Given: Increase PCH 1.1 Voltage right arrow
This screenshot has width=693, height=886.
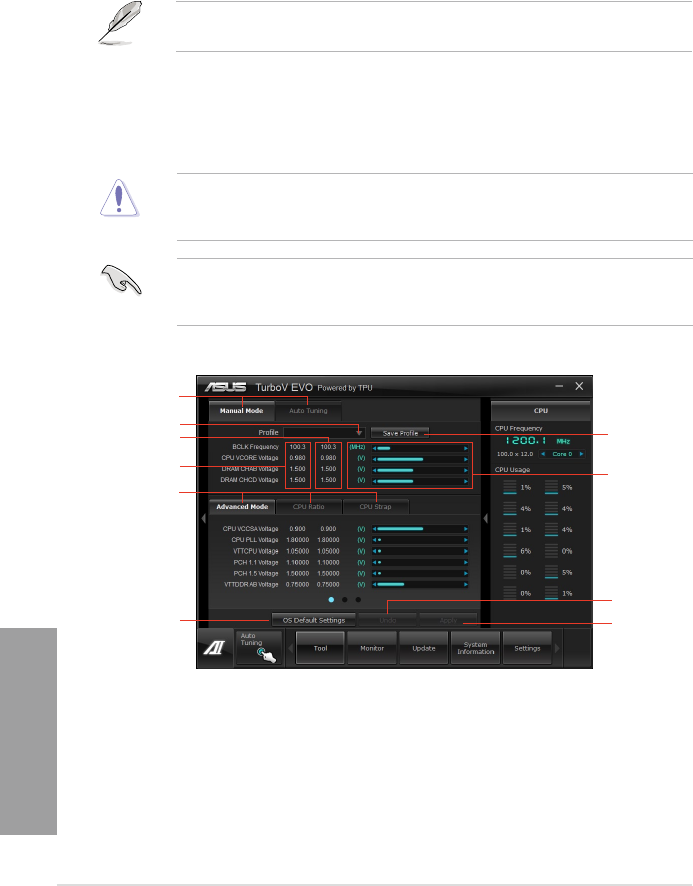Looking at the screenshot, I should tap(466, 562).
